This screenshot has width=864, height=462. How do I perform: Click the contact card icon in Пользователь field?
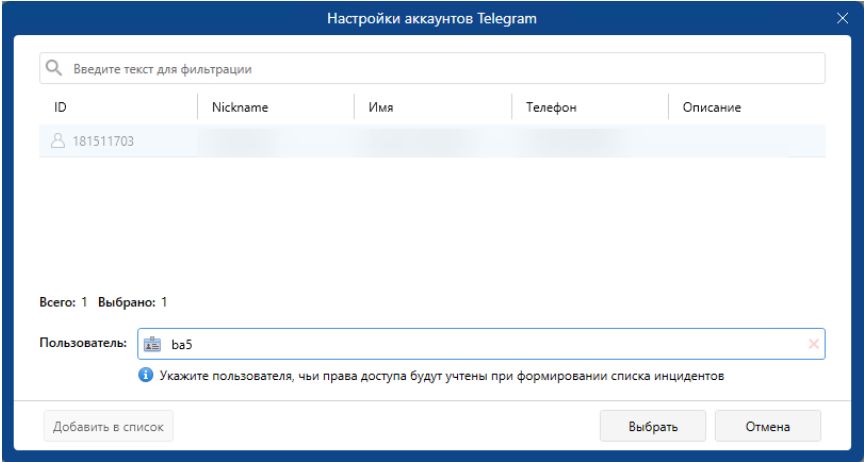[x=152, y=344]
